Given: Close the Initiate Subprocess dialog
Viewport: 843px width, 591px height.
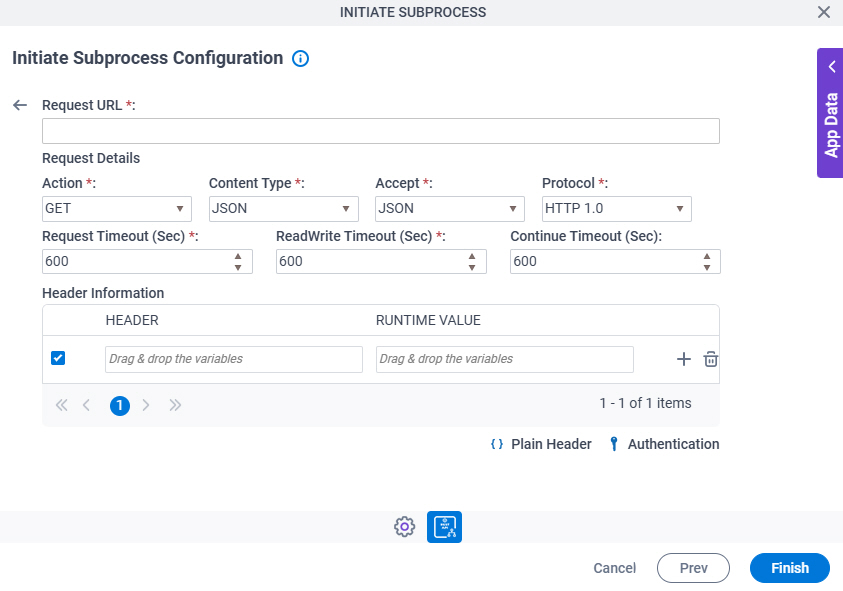Looking at the screenshot, I should click(824, 12).
